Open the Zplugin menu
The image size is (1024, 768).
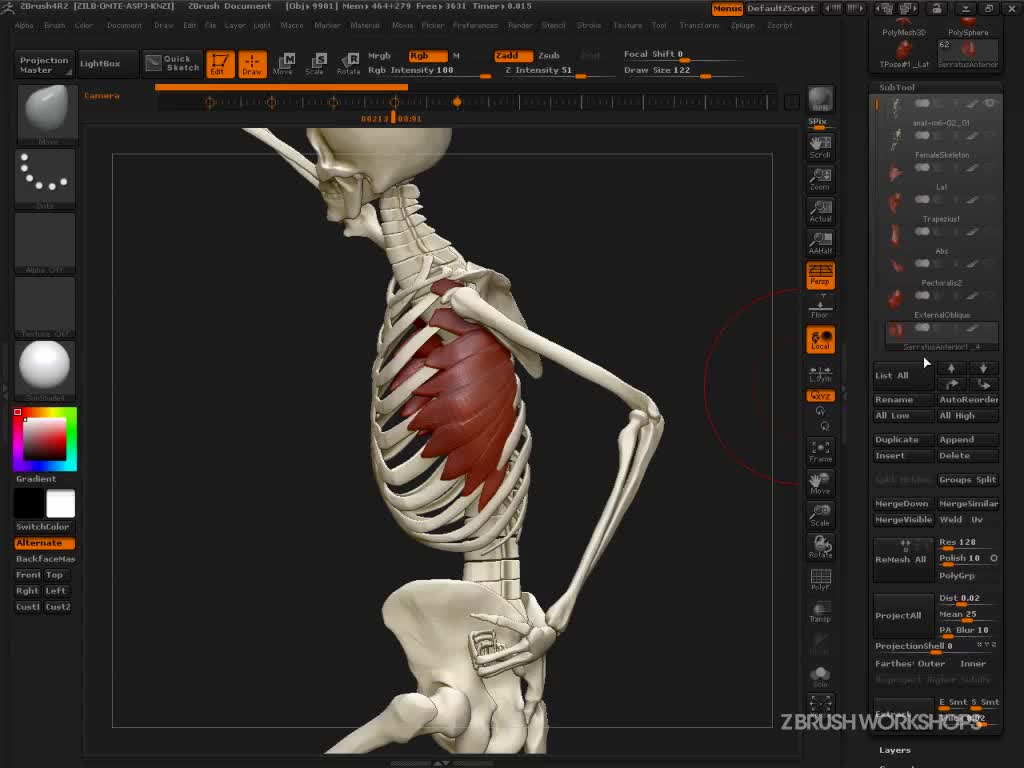(x=743, y=25)
